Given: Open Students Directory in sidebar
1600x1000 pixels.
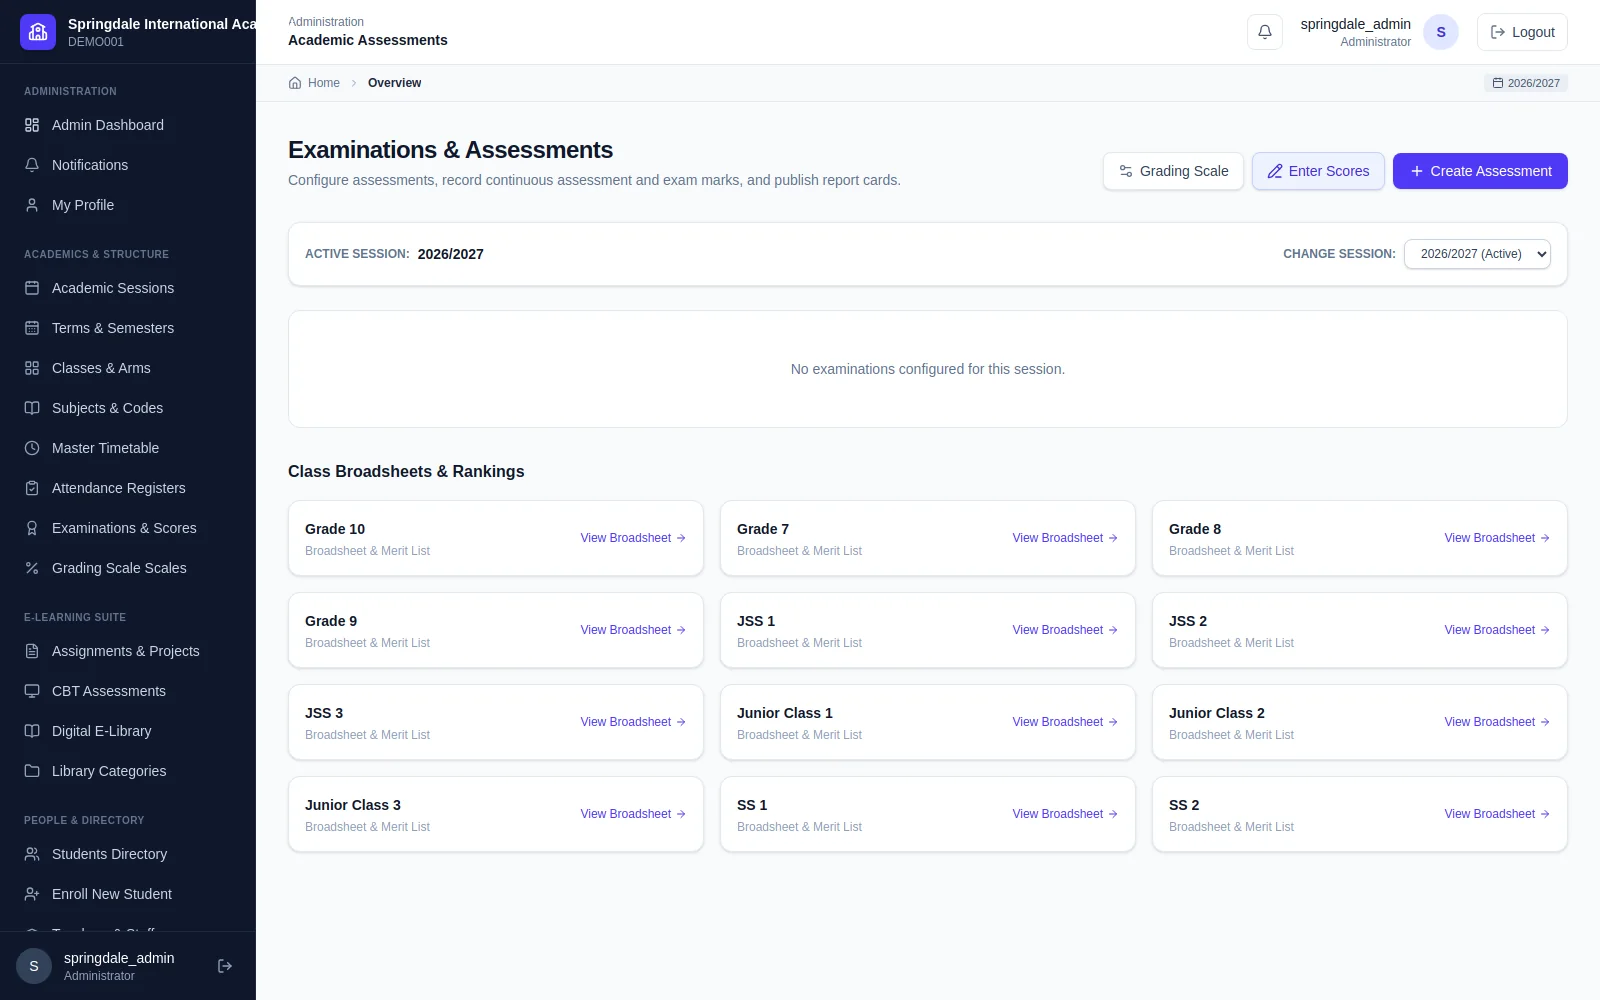Looking at the screenshot, I should [x=128, y=854].
